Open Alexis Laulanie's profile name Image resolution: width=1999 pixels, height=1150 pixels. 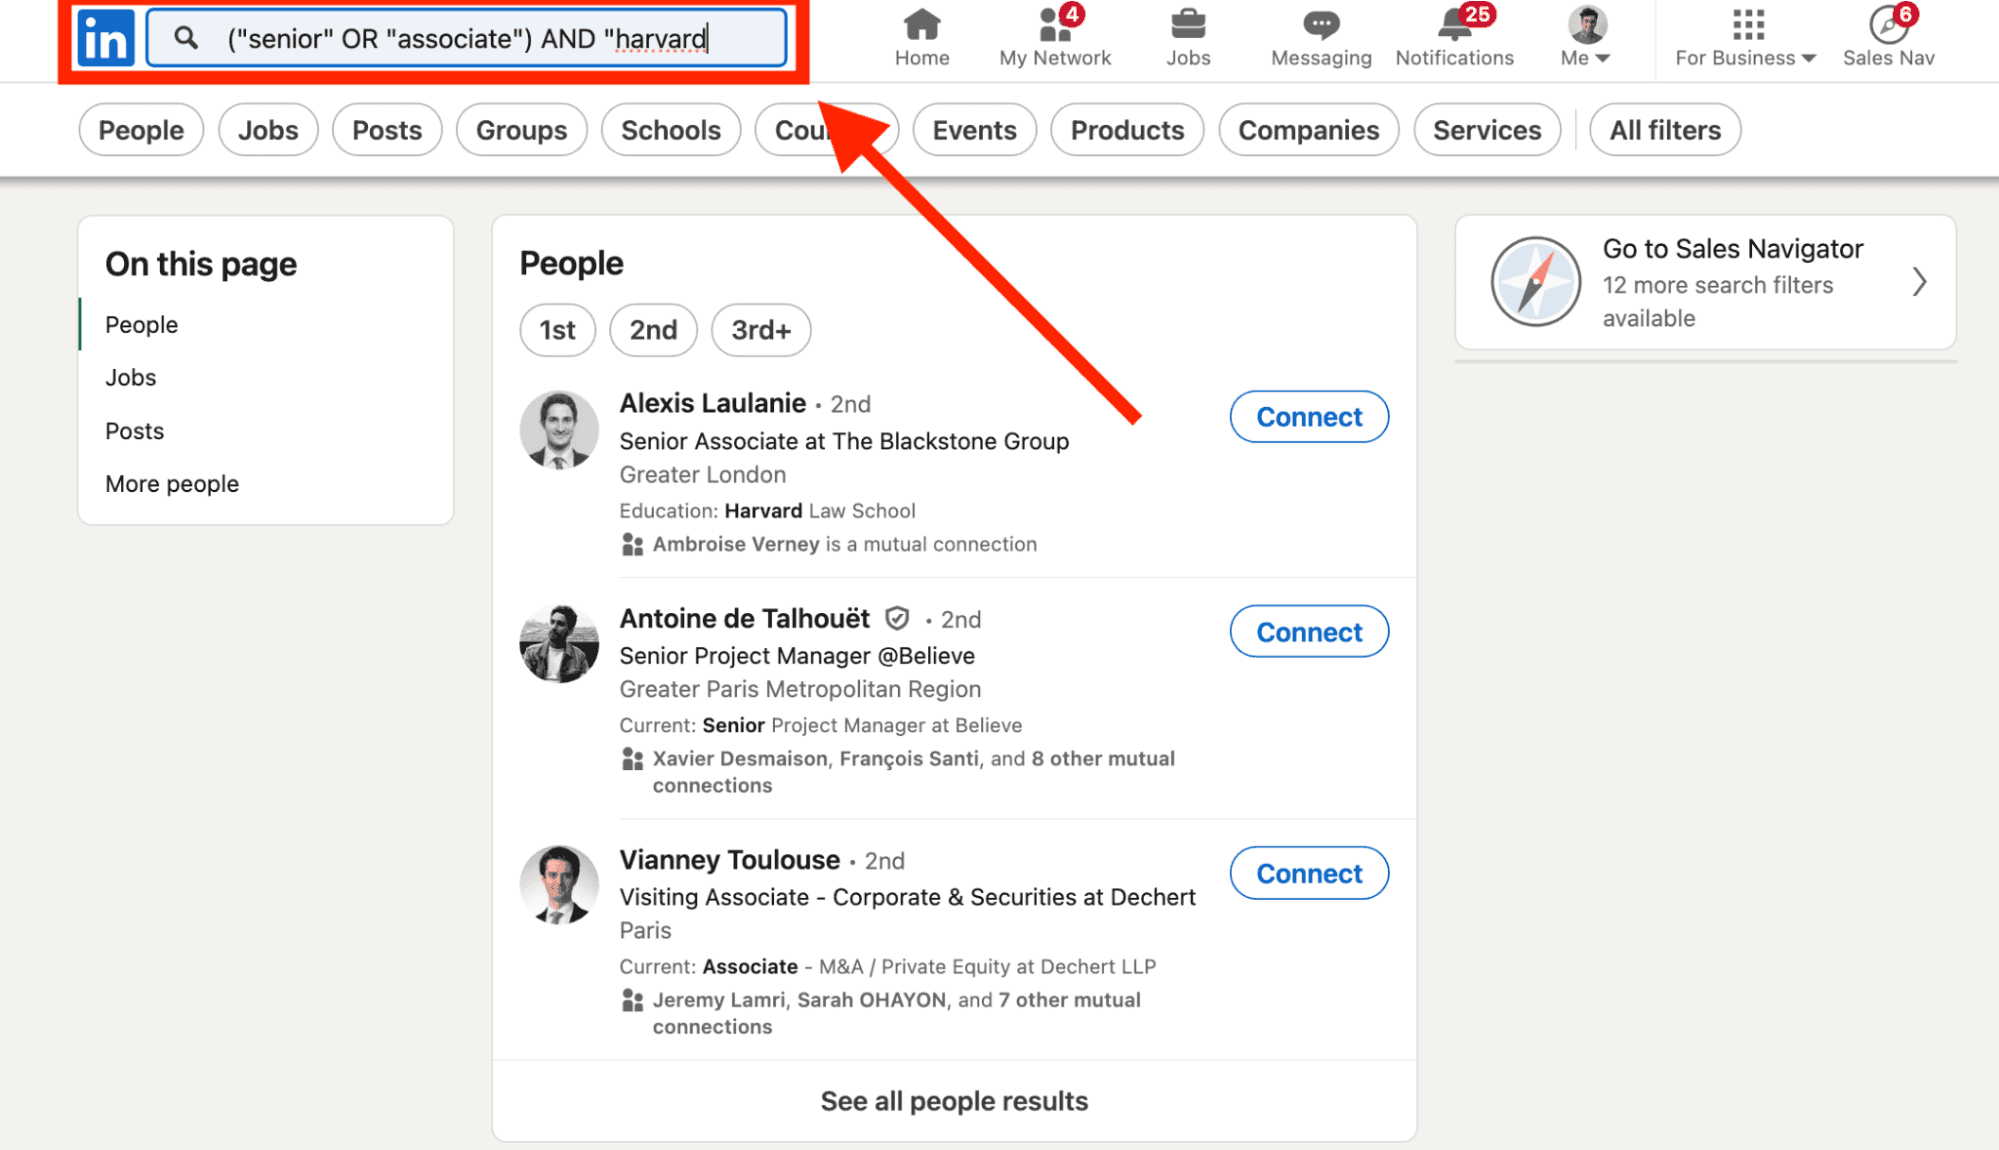point(712,403)
